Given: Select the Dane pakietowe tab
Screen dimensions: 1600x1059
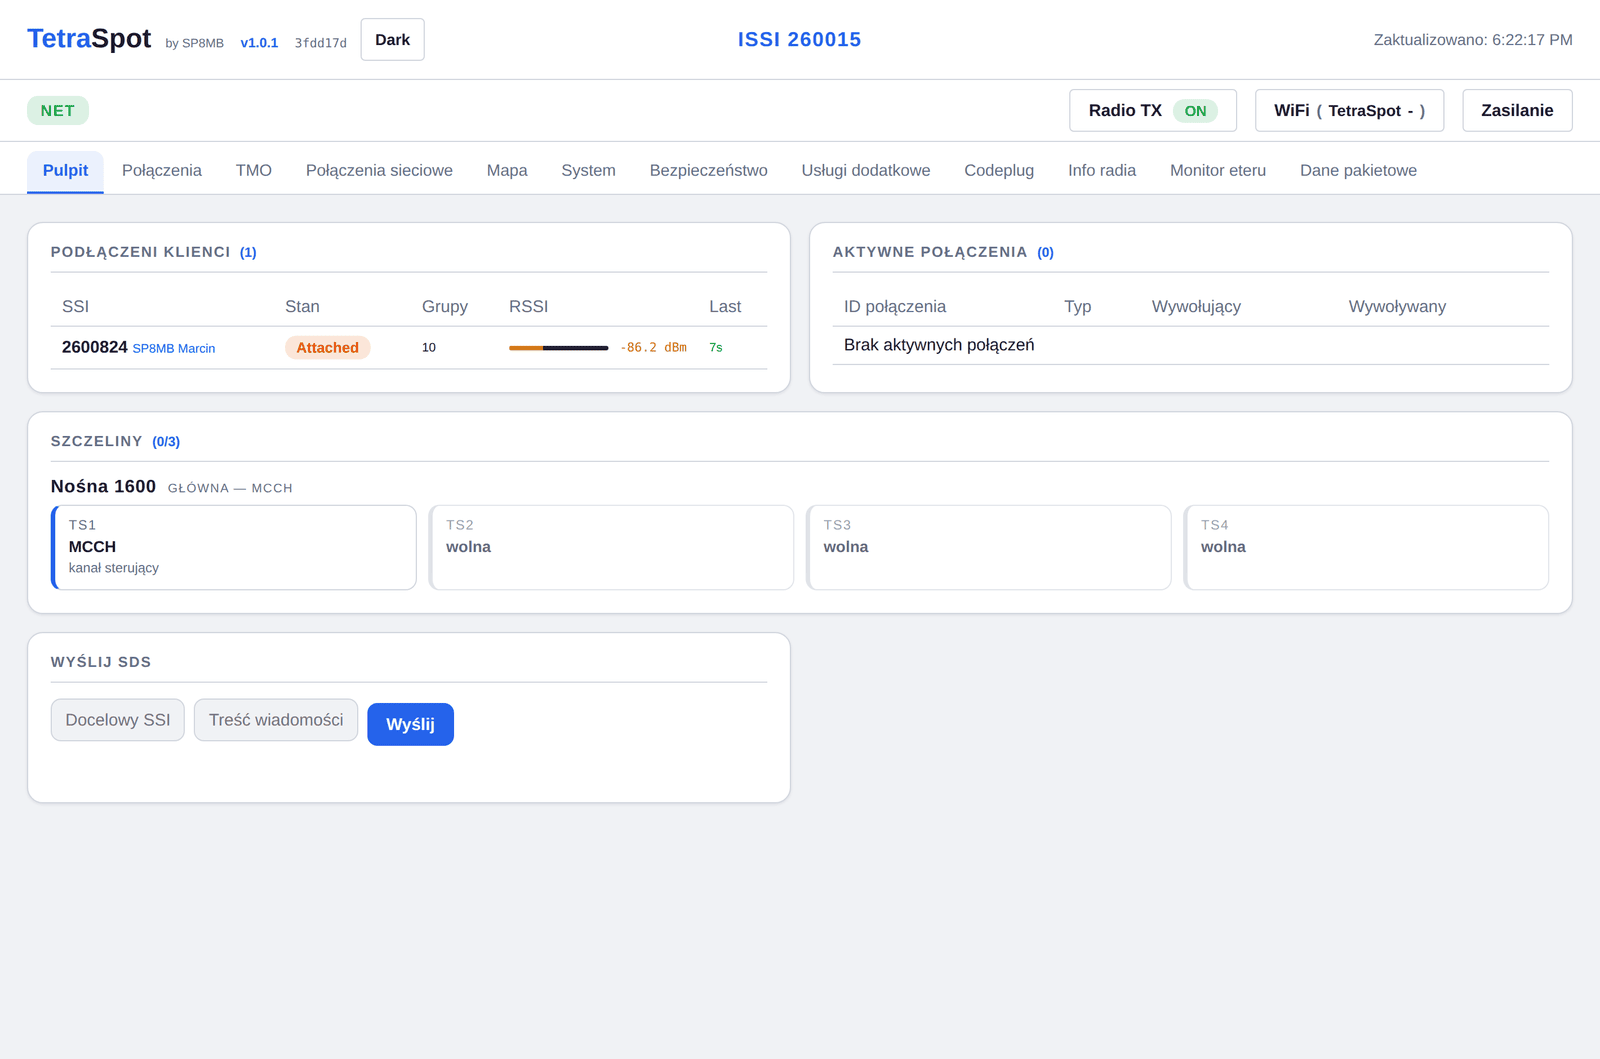Looking at the screenshot, I should pyautogui.click(x=1358, y=171).
